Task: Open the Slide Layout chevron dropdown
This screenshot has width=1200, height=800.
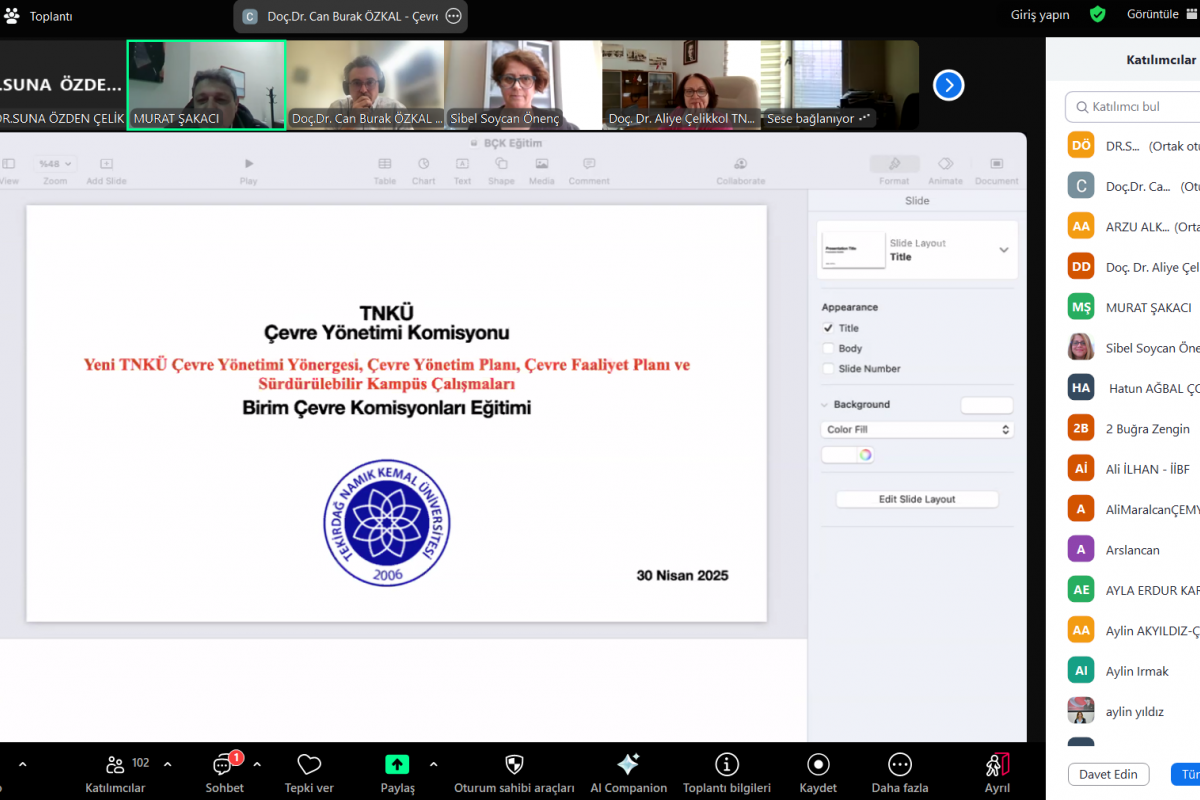Action: pos(1004,250)
